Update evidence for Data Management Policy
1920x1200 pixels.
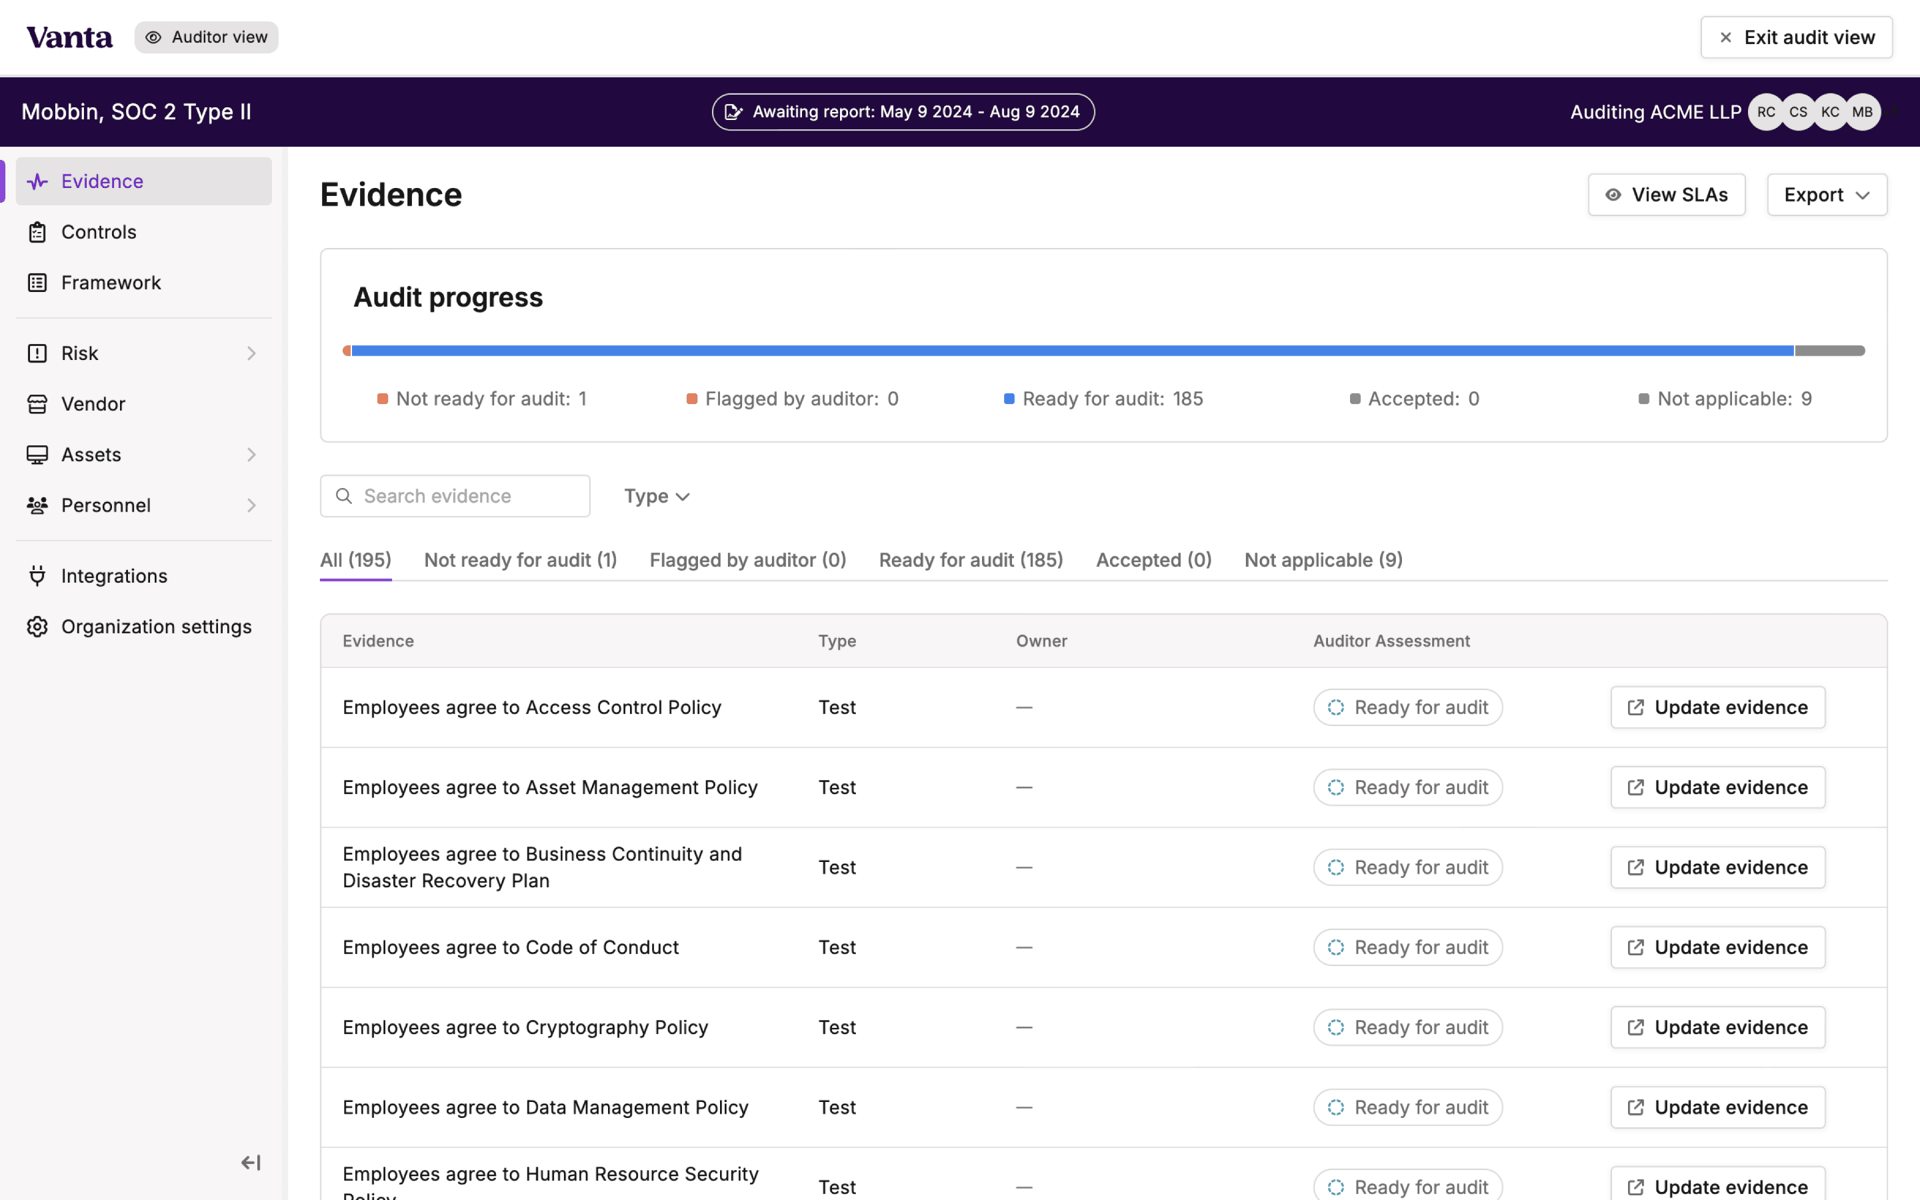tap(1717, 1107)
